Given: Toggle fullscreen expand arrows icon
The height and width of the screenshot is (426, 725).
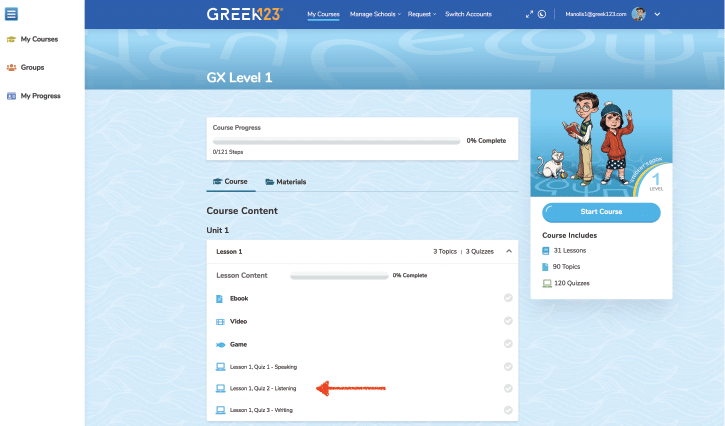Looking at the screenshot, I should click(529, 14).
